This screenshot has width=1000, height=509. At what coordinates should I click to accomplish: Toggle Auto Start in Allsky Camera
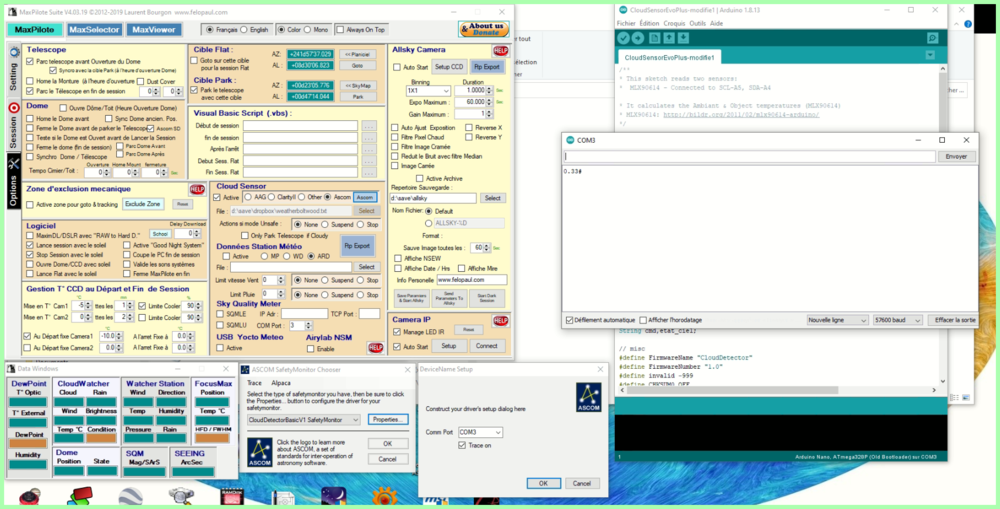click(x=397, y=67)
